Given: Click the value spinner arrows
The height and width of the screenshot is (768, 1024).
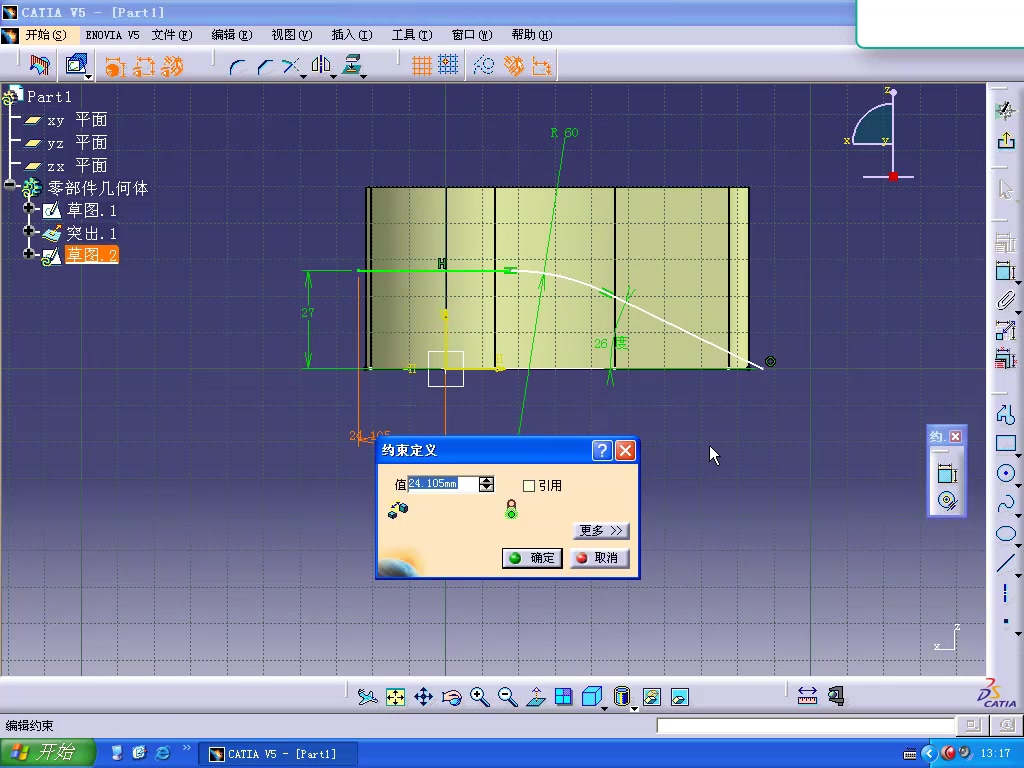Looking at the screenshot, I should coord(487,484).
